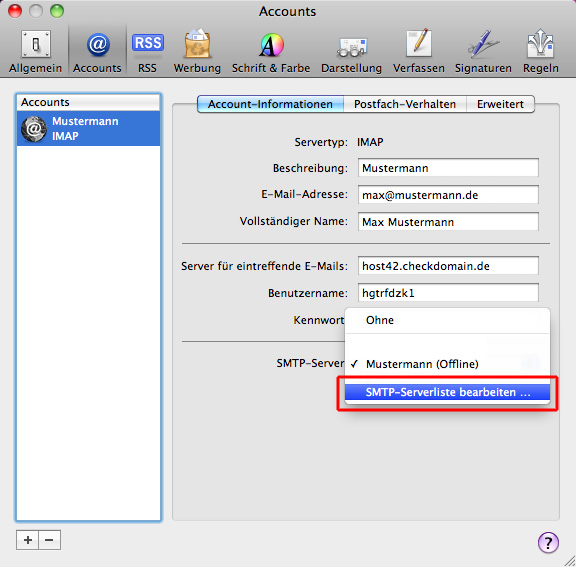Open the Allgemein preferences pane
Viewport: 576px width, 567px height.
point(36,52)
